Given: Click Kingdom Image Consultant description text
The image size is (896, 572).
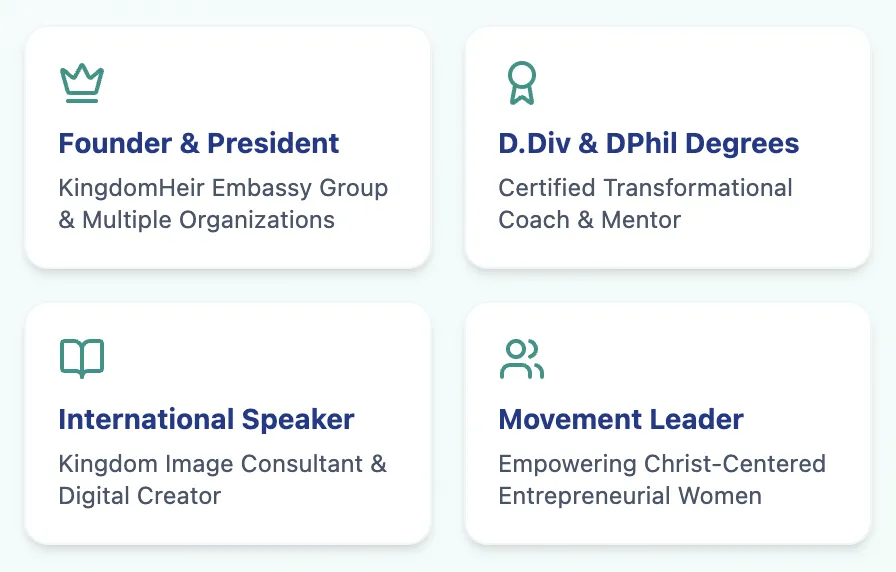Looking at the screenshot, I should tap(223, 464).
